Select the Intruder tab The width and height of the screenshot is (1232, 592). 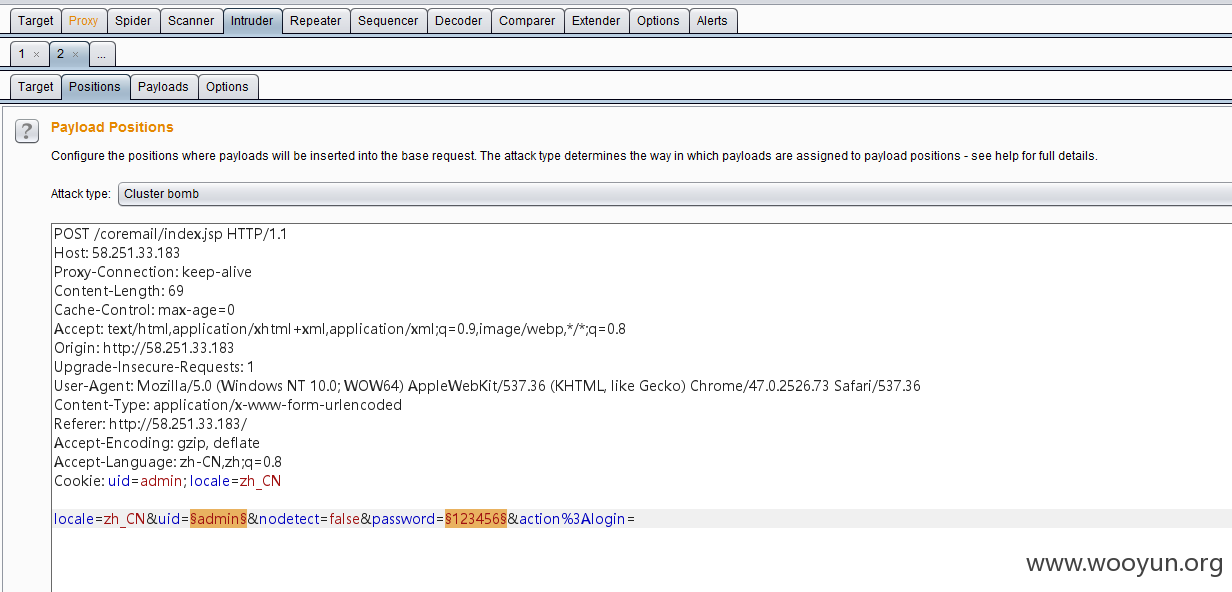coord(252,21)
